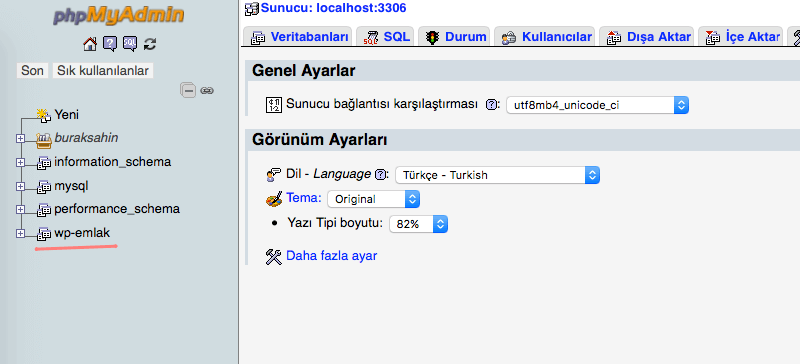Switch to the İçe Aktar tab
This screenshot has width=800, height=364.
(x=740, y=37)
